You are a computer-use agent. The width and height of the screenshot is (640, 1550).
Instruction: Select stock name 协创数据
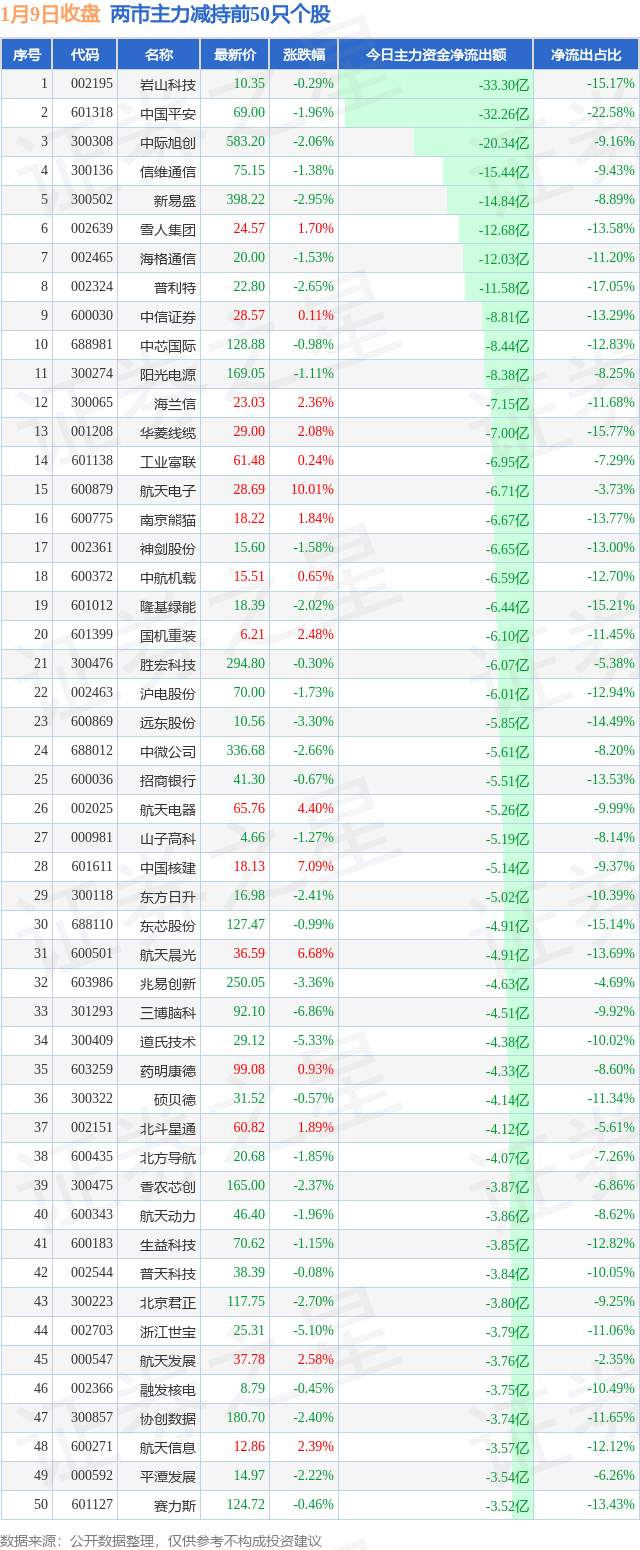pyautogui.click(x=169, y=1418)
